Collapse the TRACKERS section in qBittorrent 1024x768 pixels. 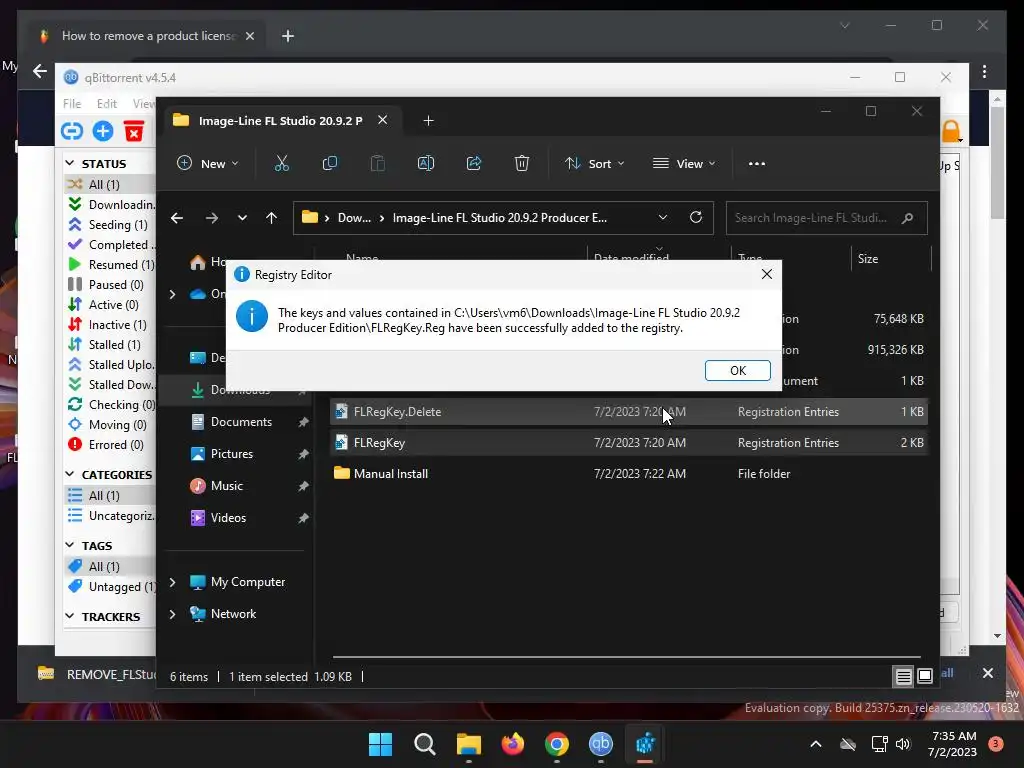pyautogui.click(x=70, y=616)
